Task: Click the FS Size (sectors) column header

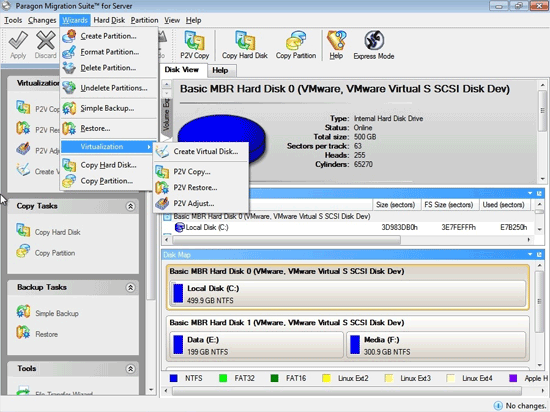Action: click(x=449, y=205)
